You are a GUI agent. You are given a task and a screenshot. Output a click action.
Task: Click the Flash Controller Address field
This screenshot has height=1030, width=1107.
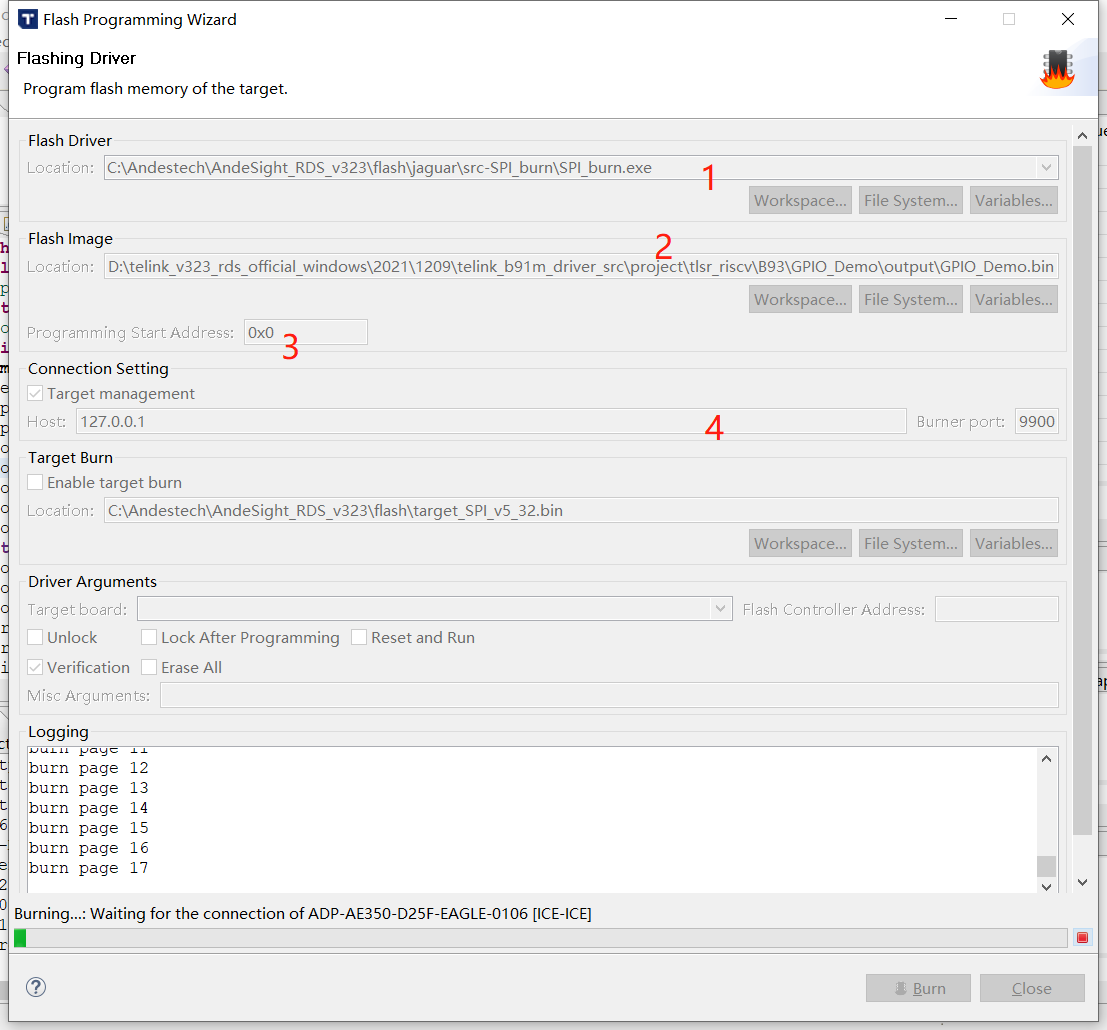point(996,609)
